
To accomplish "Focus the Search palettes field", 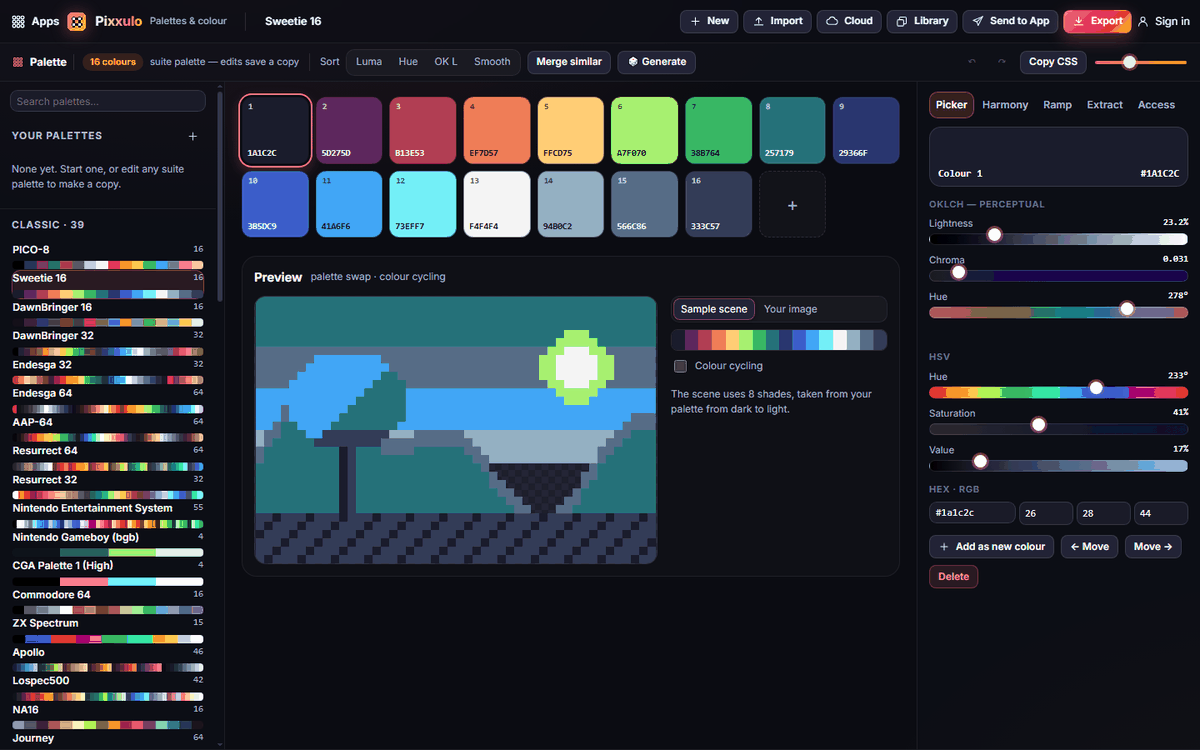I will point(109,101).
